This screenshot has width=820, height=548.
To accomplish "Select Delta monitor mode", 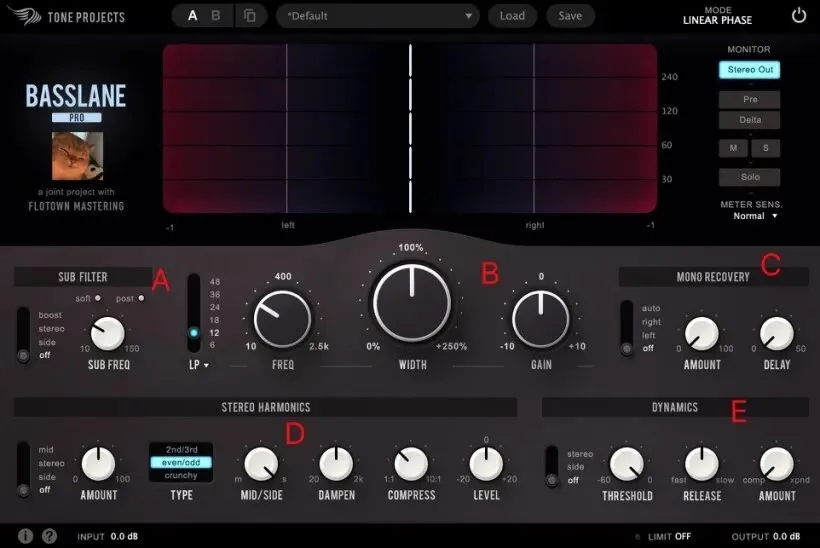I will (x=749, y=120).
